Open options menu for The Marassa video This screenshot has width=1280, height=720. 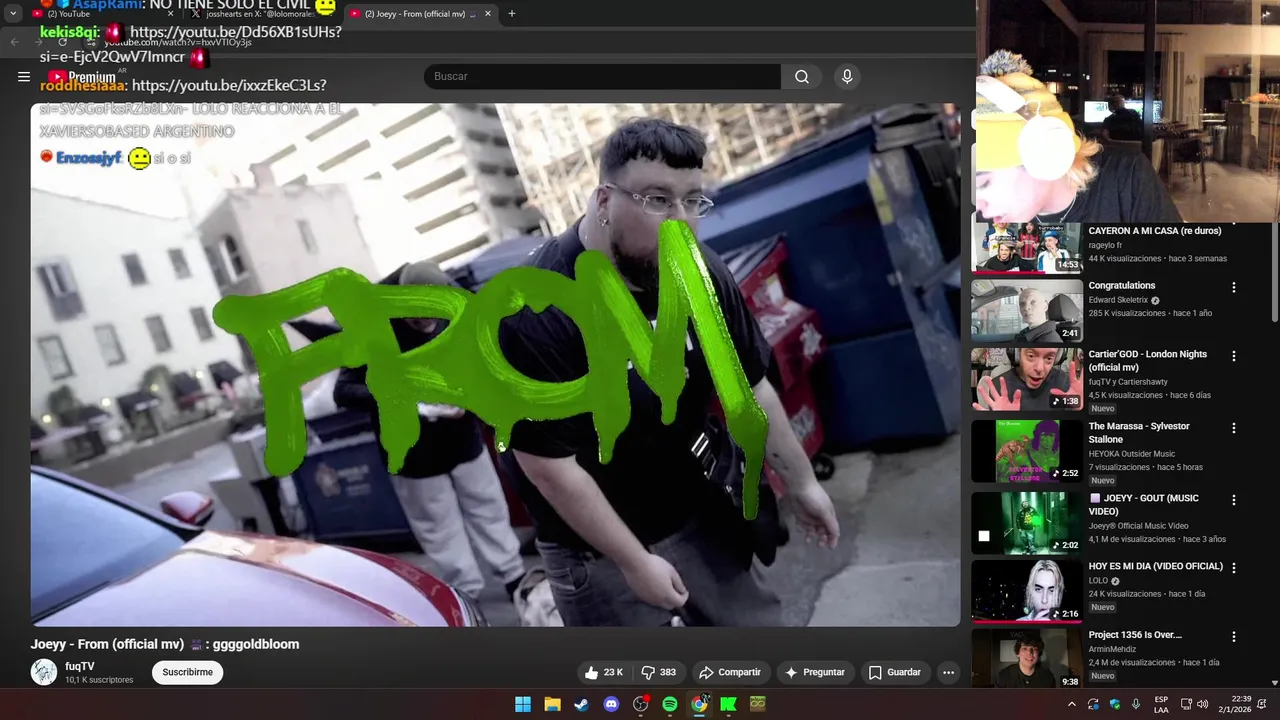pyautogui.click(x=1233, y=428)
